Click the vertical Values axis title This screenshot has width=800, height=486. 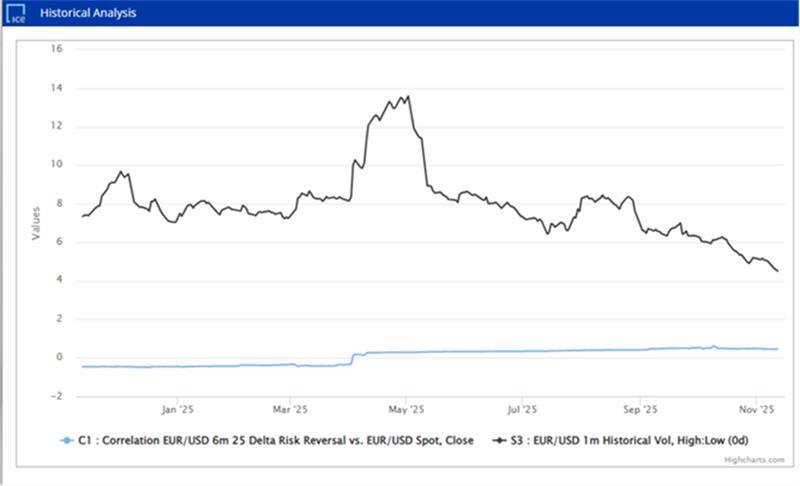36,221
